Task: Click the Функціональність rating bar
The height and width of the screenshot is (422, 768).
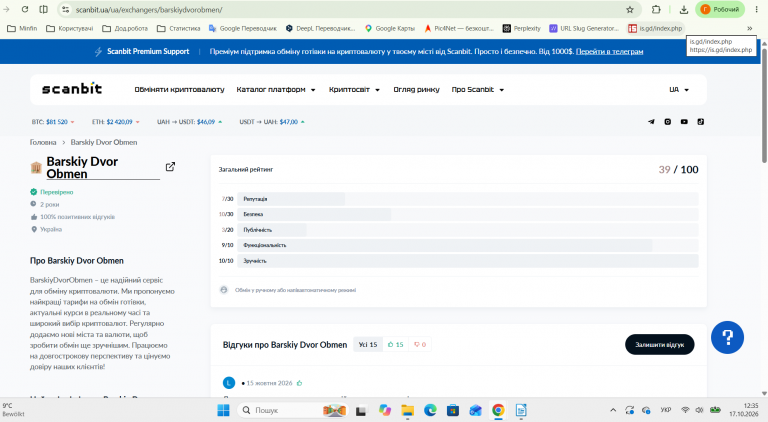Action: click(468, 245)
